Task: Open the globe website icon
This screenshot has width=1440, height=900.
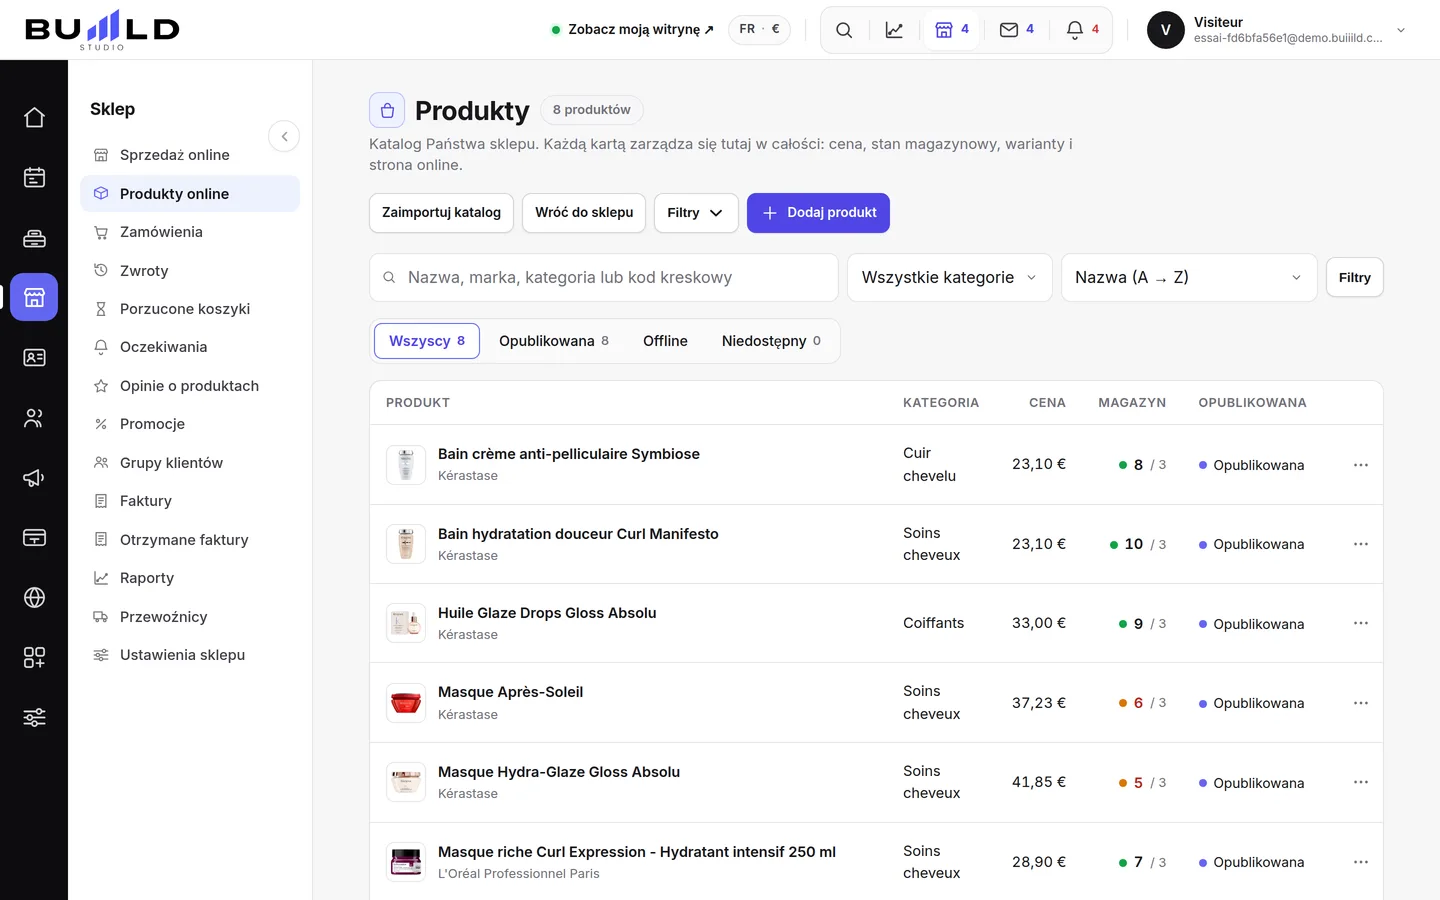Action: click(x=34, y=598)
